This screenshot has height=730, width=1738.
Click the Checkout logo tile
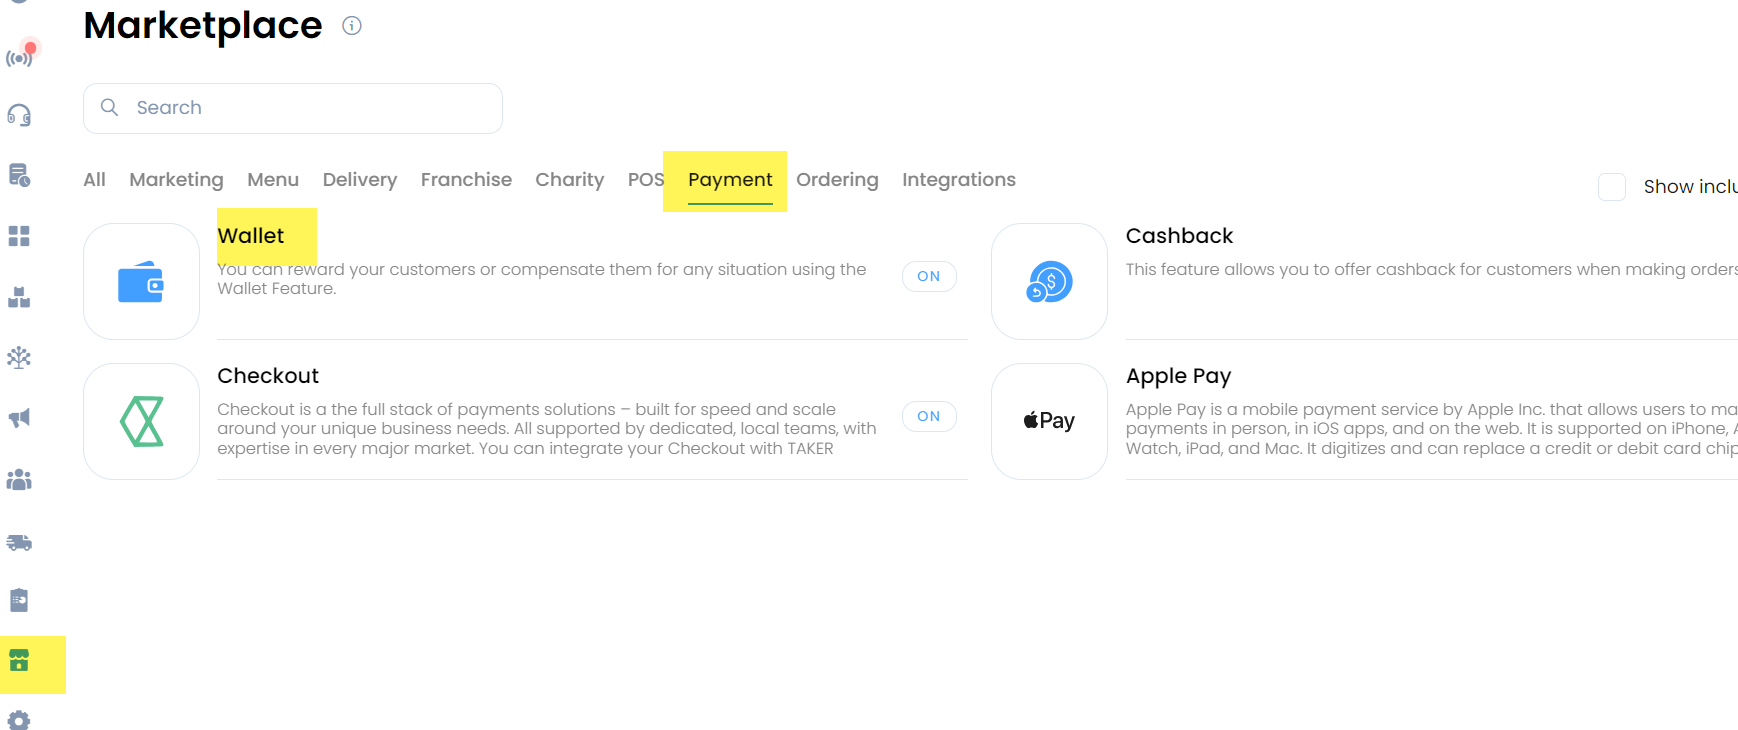141,421
